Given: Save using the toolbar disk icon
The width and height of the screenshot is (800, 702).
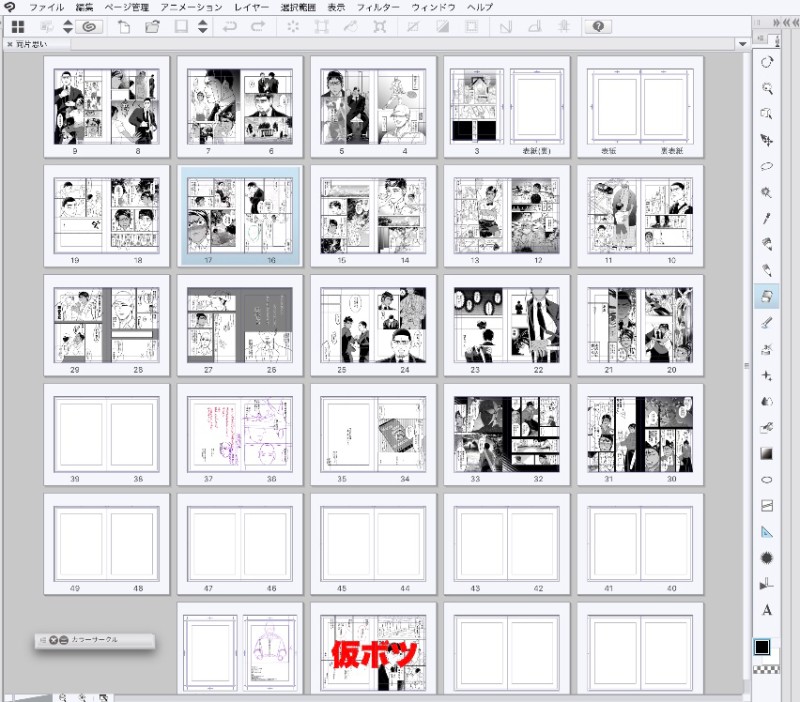Looking at the screenshot, I should 181,27.
